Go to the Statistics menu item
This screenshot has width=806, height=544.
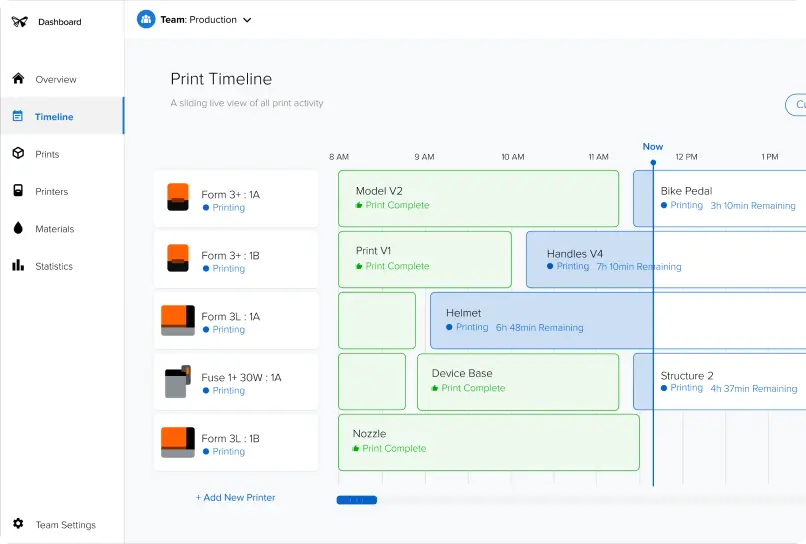point(54,266)
